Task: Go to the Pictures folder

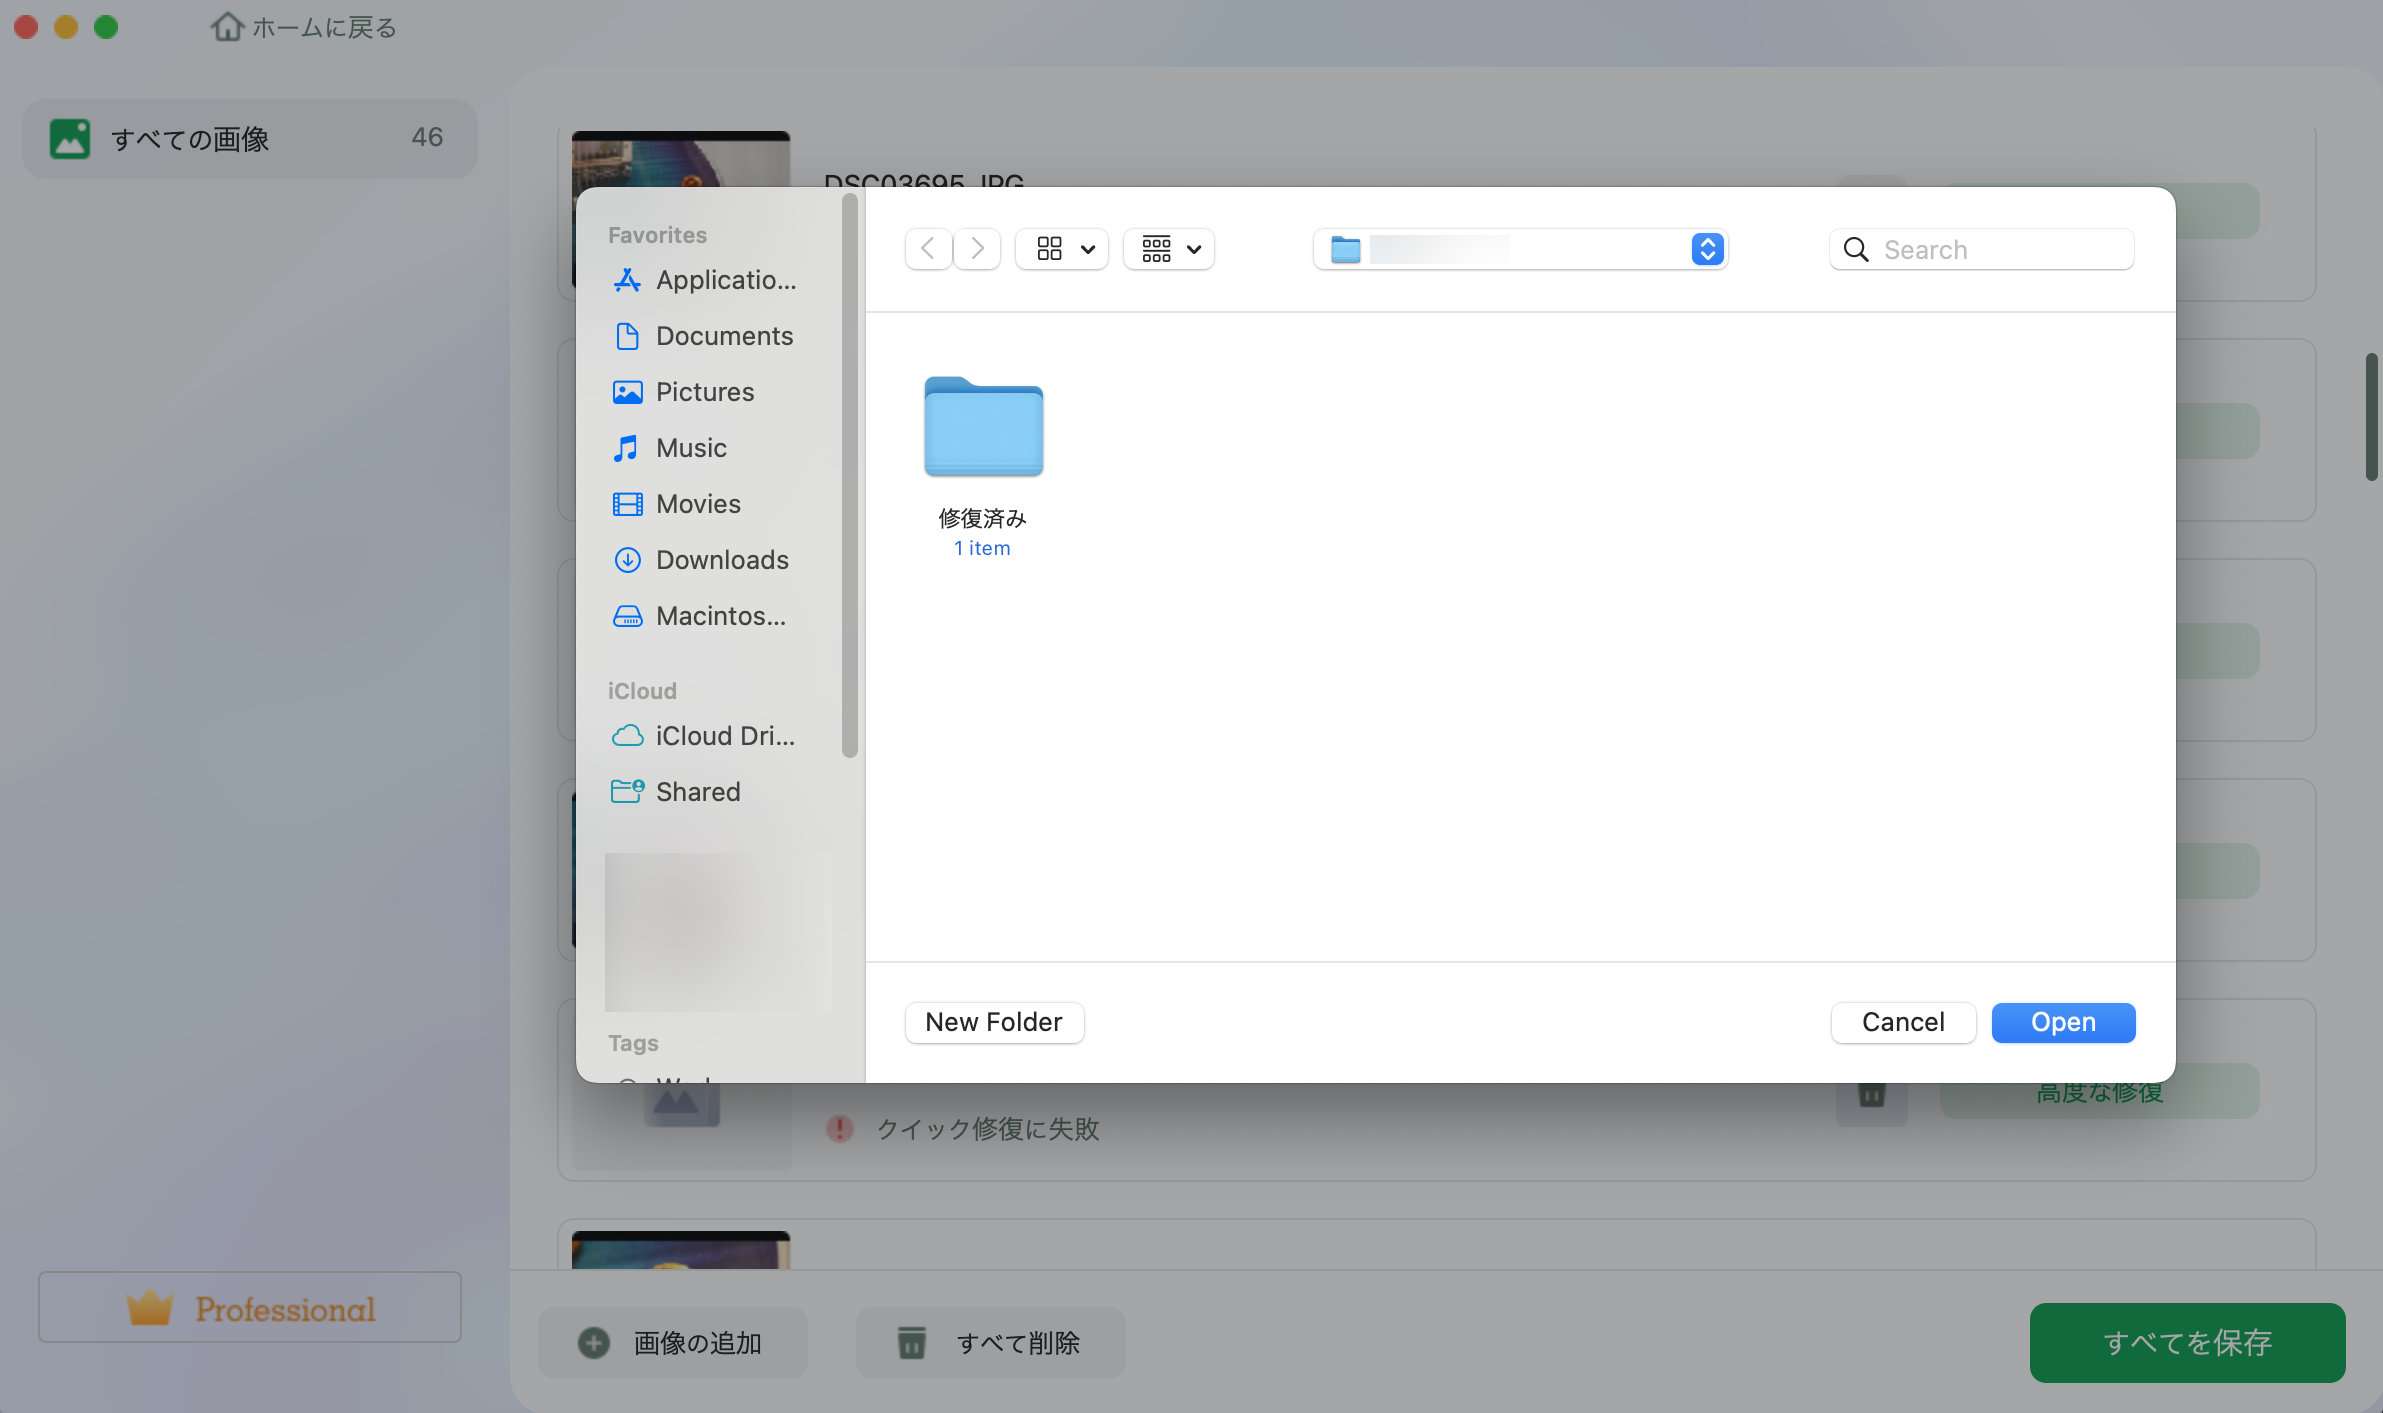Action: (704, 392)
